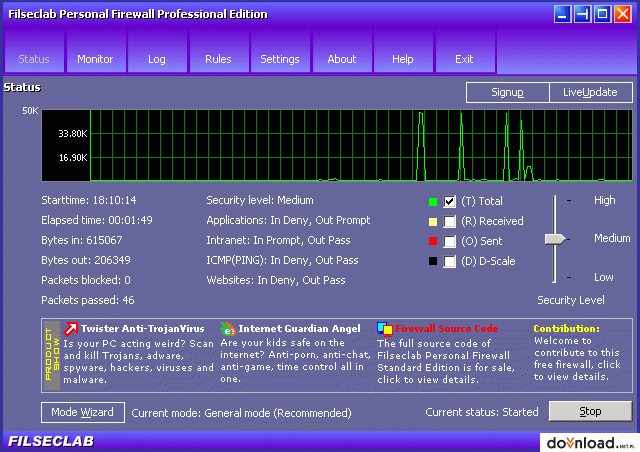Uncheck the (T) Total checkbox
Screen dimensions: 640x452
(x=449, y=201)
